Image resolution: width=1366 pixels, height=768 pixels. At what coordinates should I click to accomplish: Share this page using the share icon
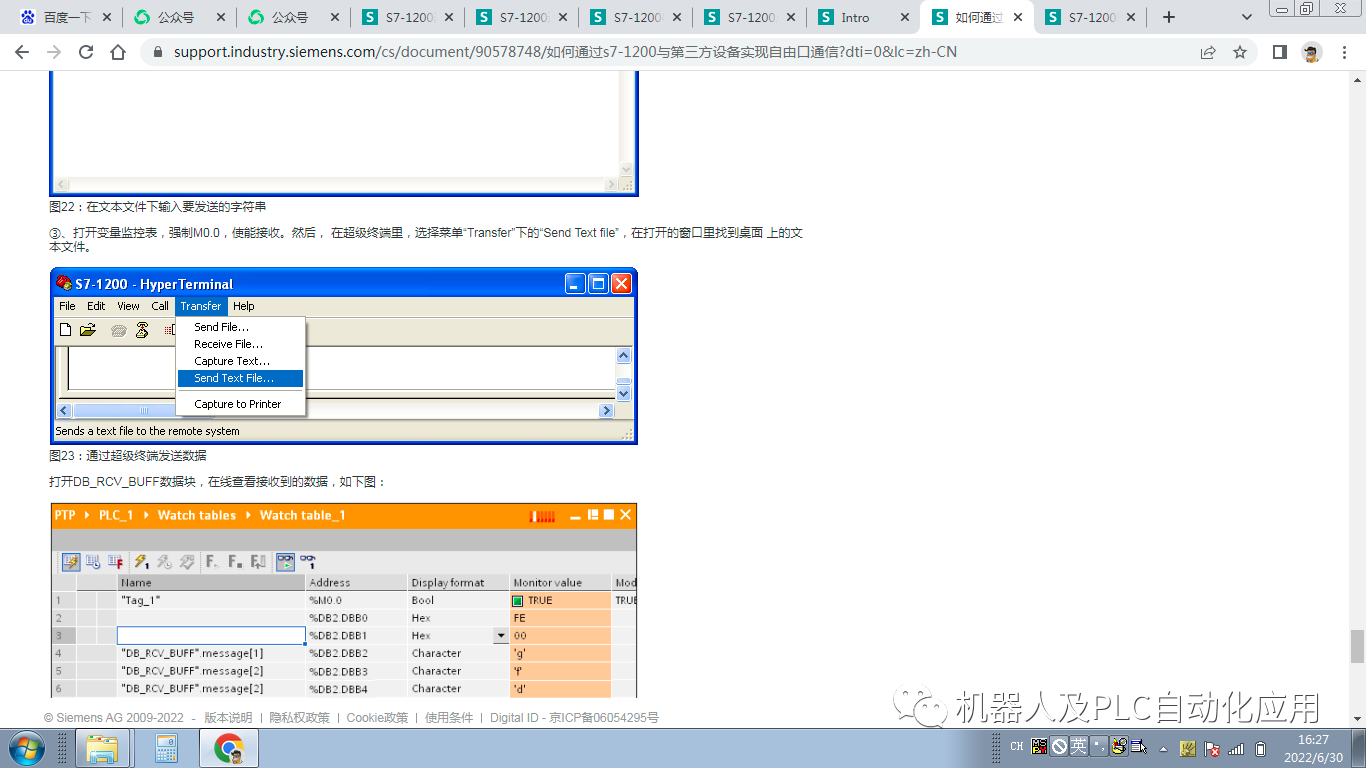(x=1208, y=52)
